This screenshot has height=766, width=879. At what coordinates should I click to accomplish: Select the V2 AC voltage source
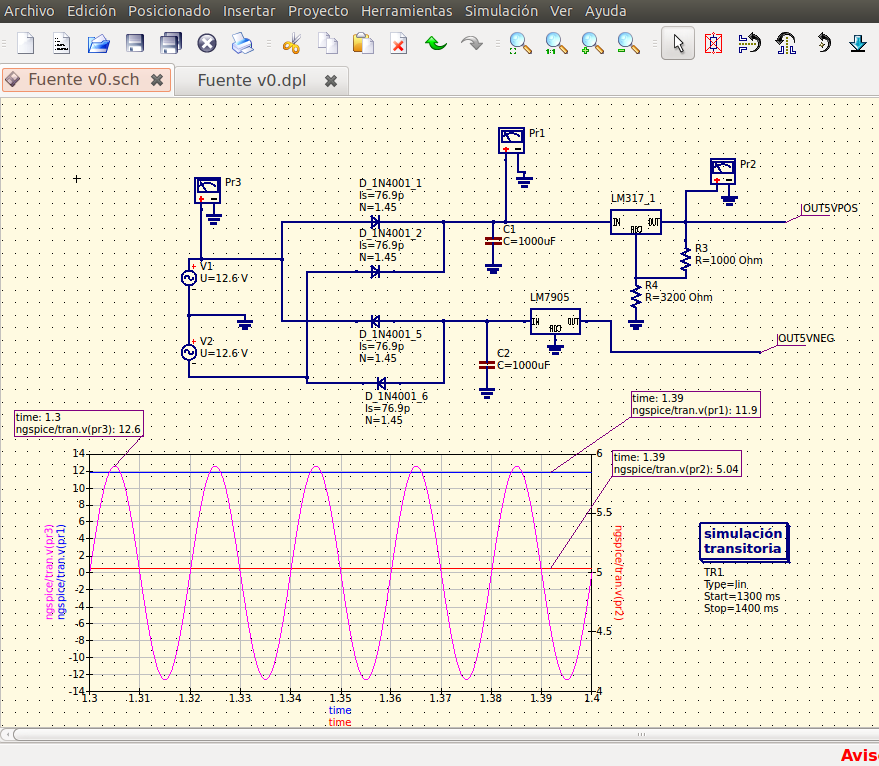coord(189,352)
